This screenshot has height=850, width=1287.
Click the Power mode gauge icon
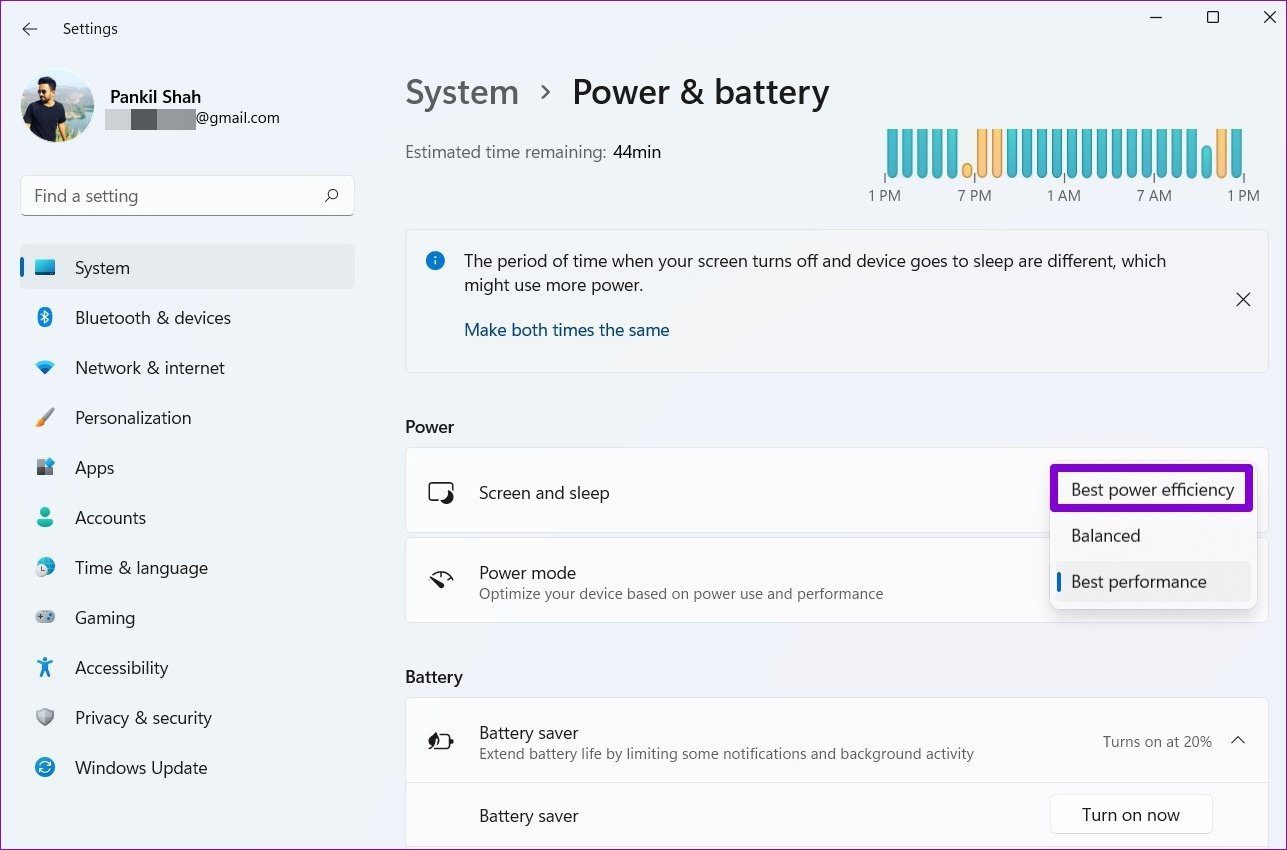(441, 580)
